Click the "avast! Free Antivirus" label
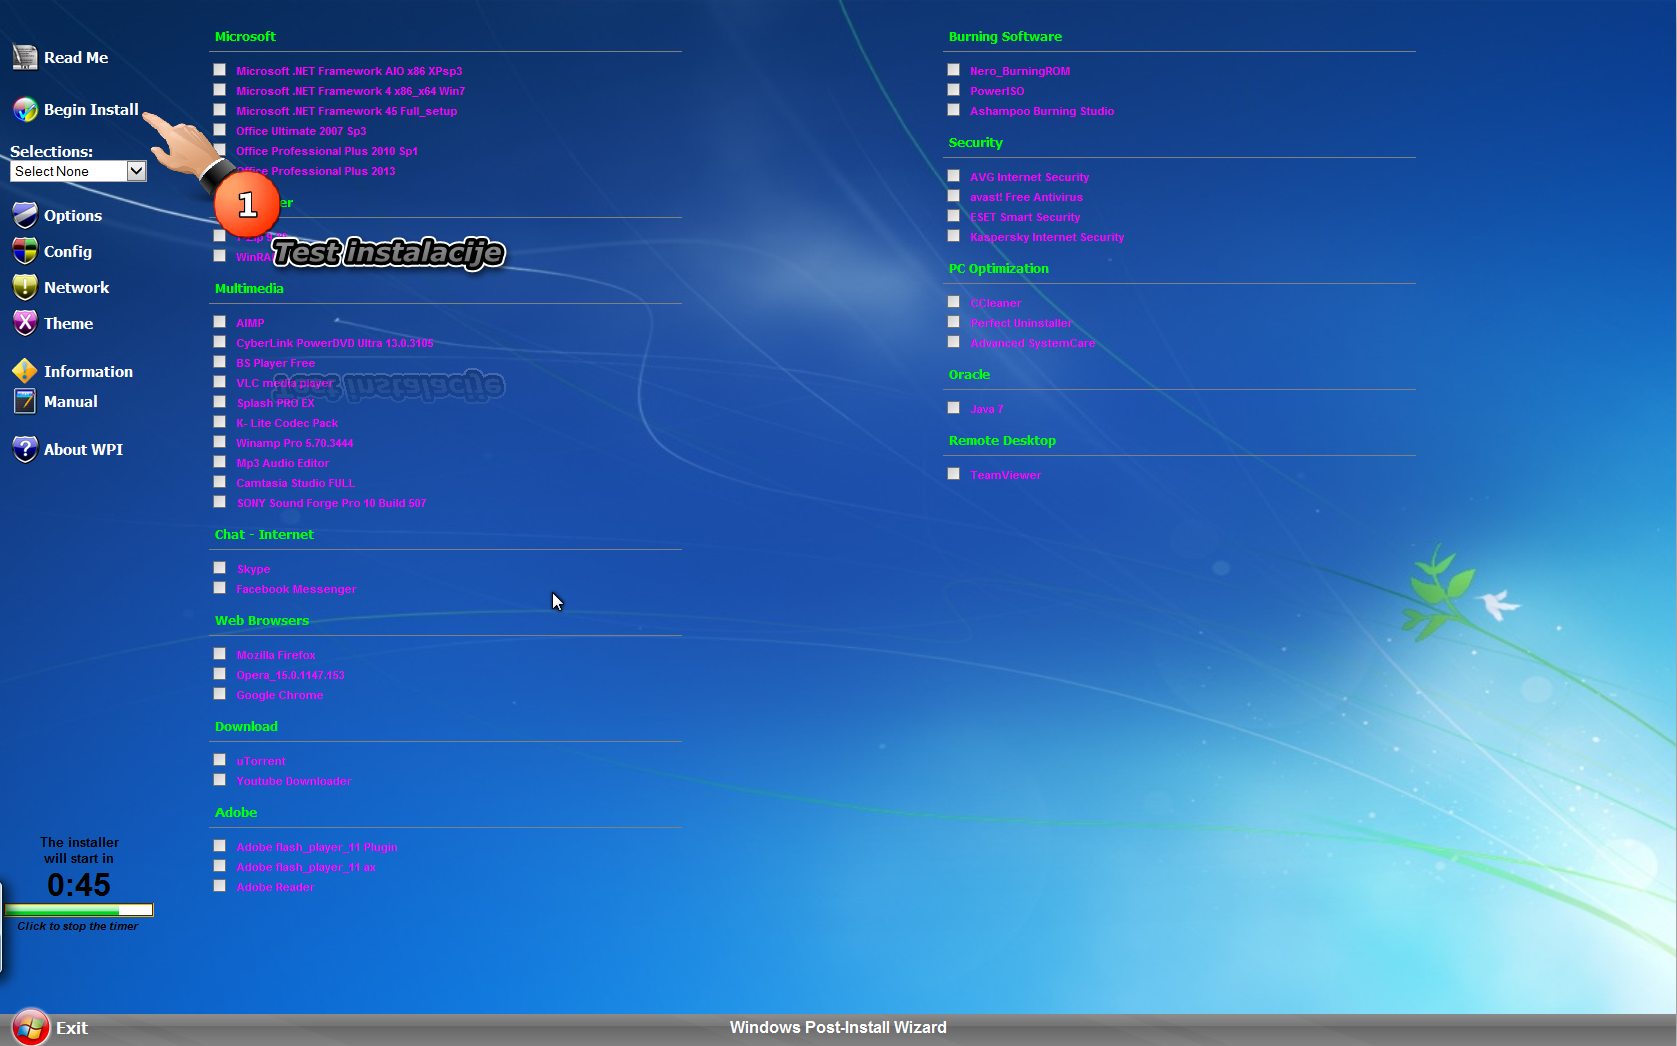The height and width of the screenshot is (1046, 1677). click(1026, 197)
